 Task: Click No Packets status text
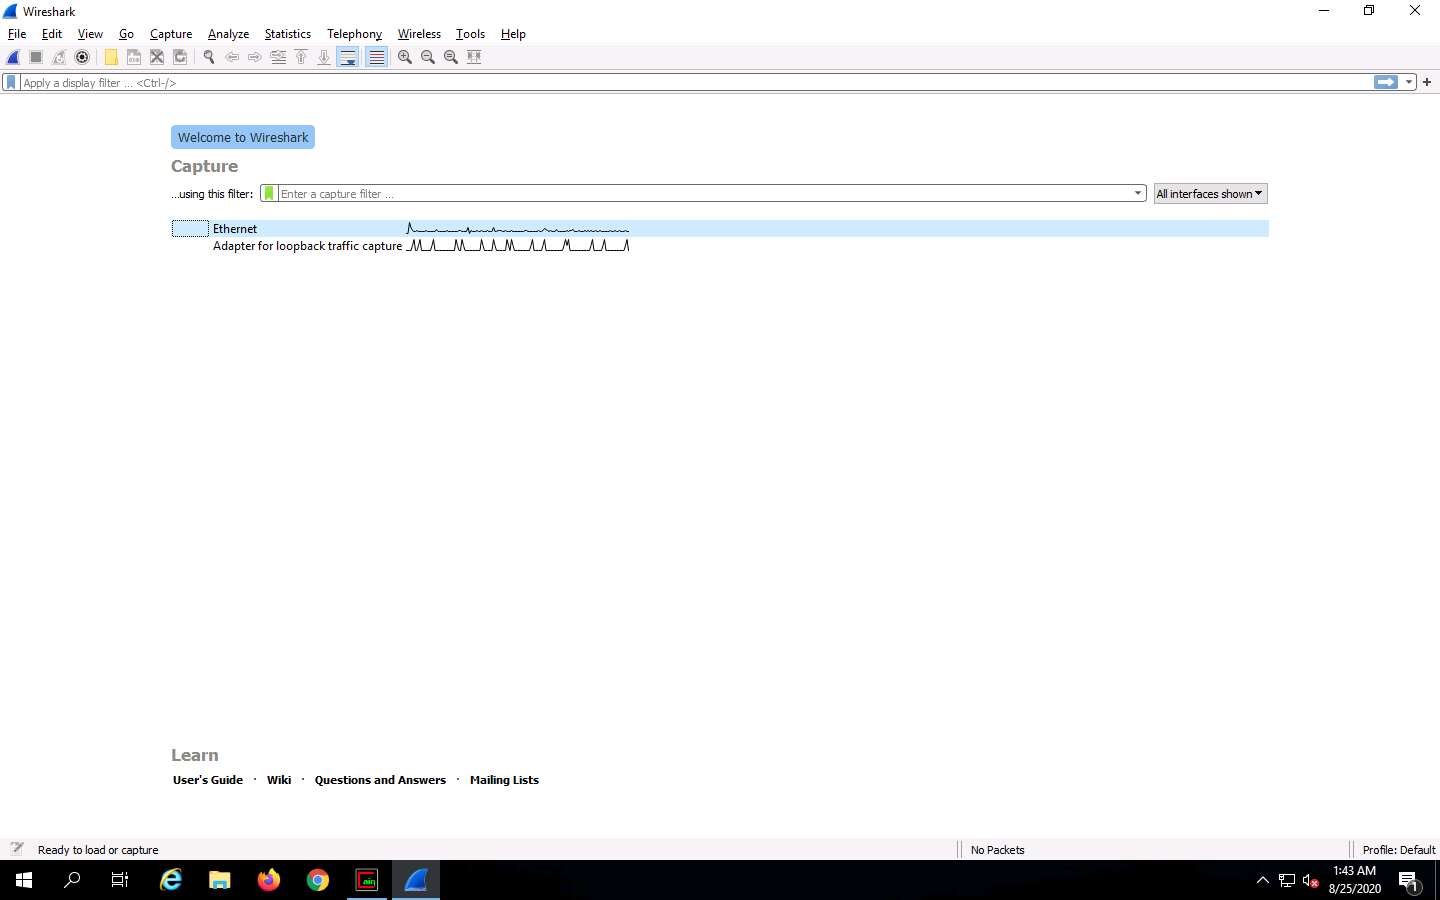pyautogui.click(x=997, y=850)
